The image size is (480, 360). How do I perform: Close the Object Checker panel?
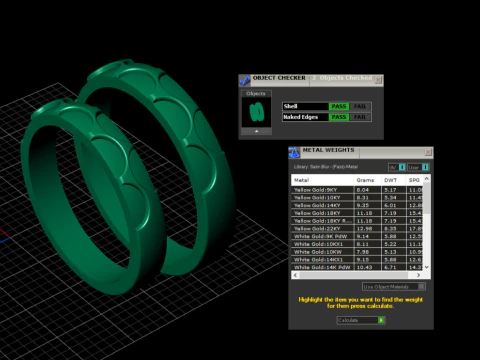(378, 80)
